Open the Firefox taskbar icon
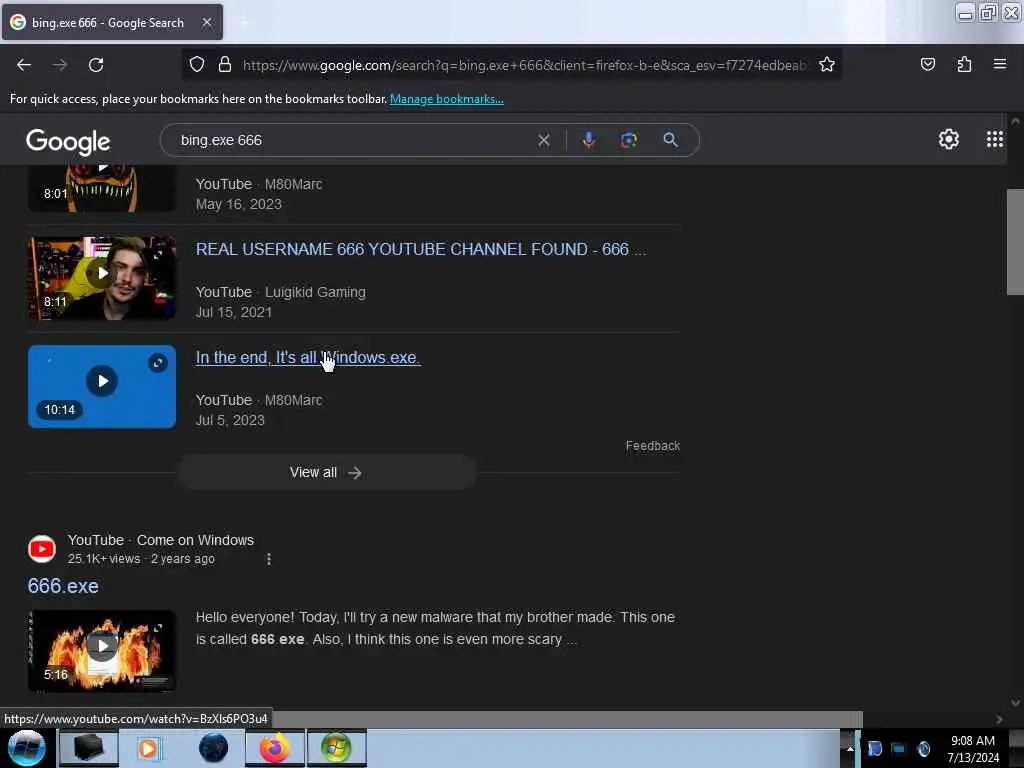Viewport: 1024px width, 768px height. tap(275, 748)
